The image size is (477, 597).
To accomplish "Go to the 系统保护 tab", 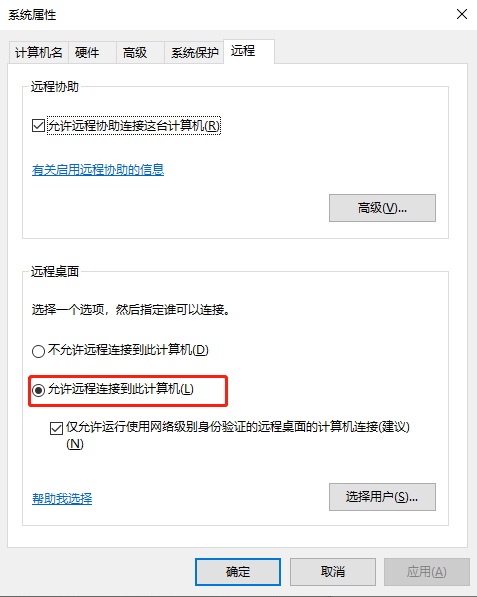I will coord(194,52).
